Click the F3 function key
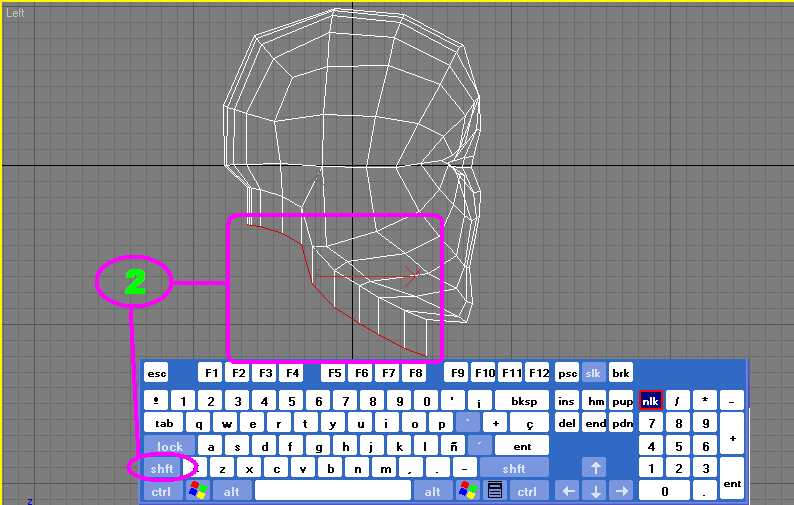Screen dimensions: 794x505 [x=265, y=373]
